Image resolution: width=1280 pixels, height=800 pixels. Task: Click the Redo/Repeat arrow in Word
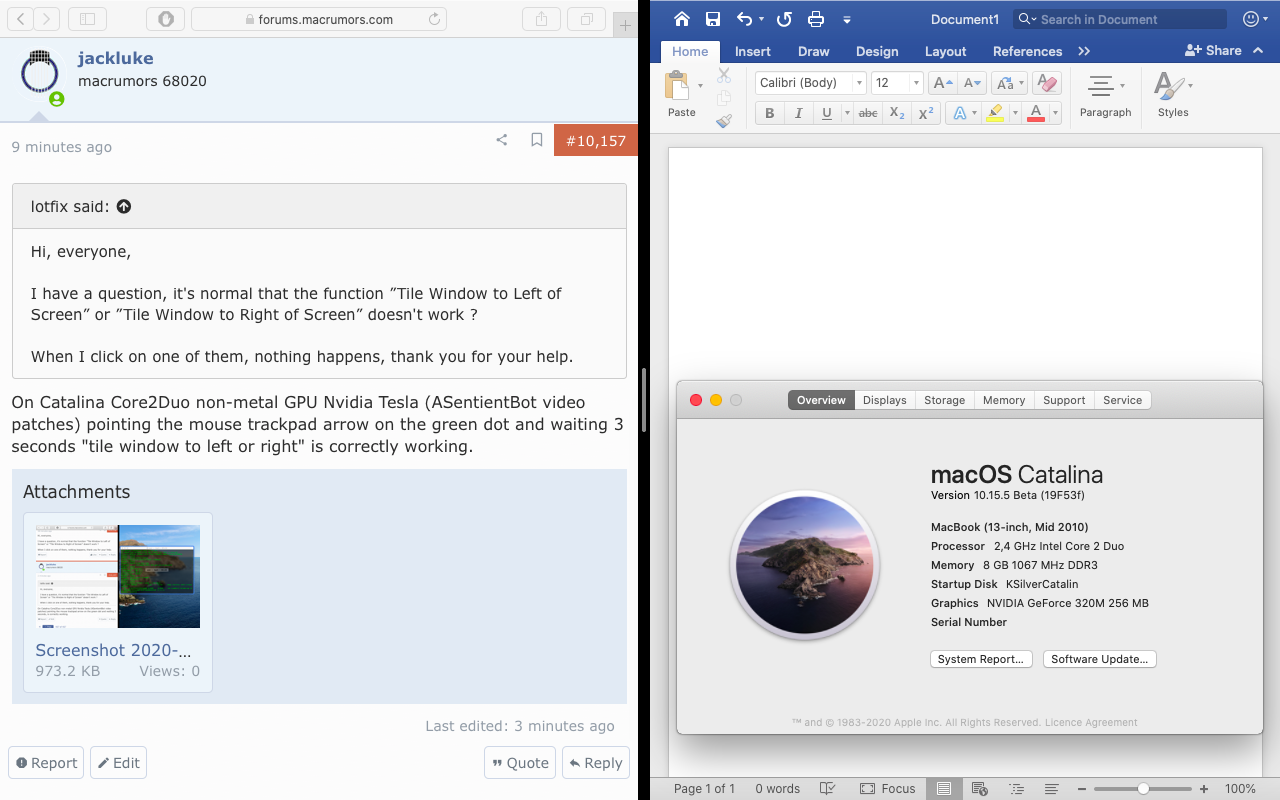pyautogui.click(x=784, y=19)
